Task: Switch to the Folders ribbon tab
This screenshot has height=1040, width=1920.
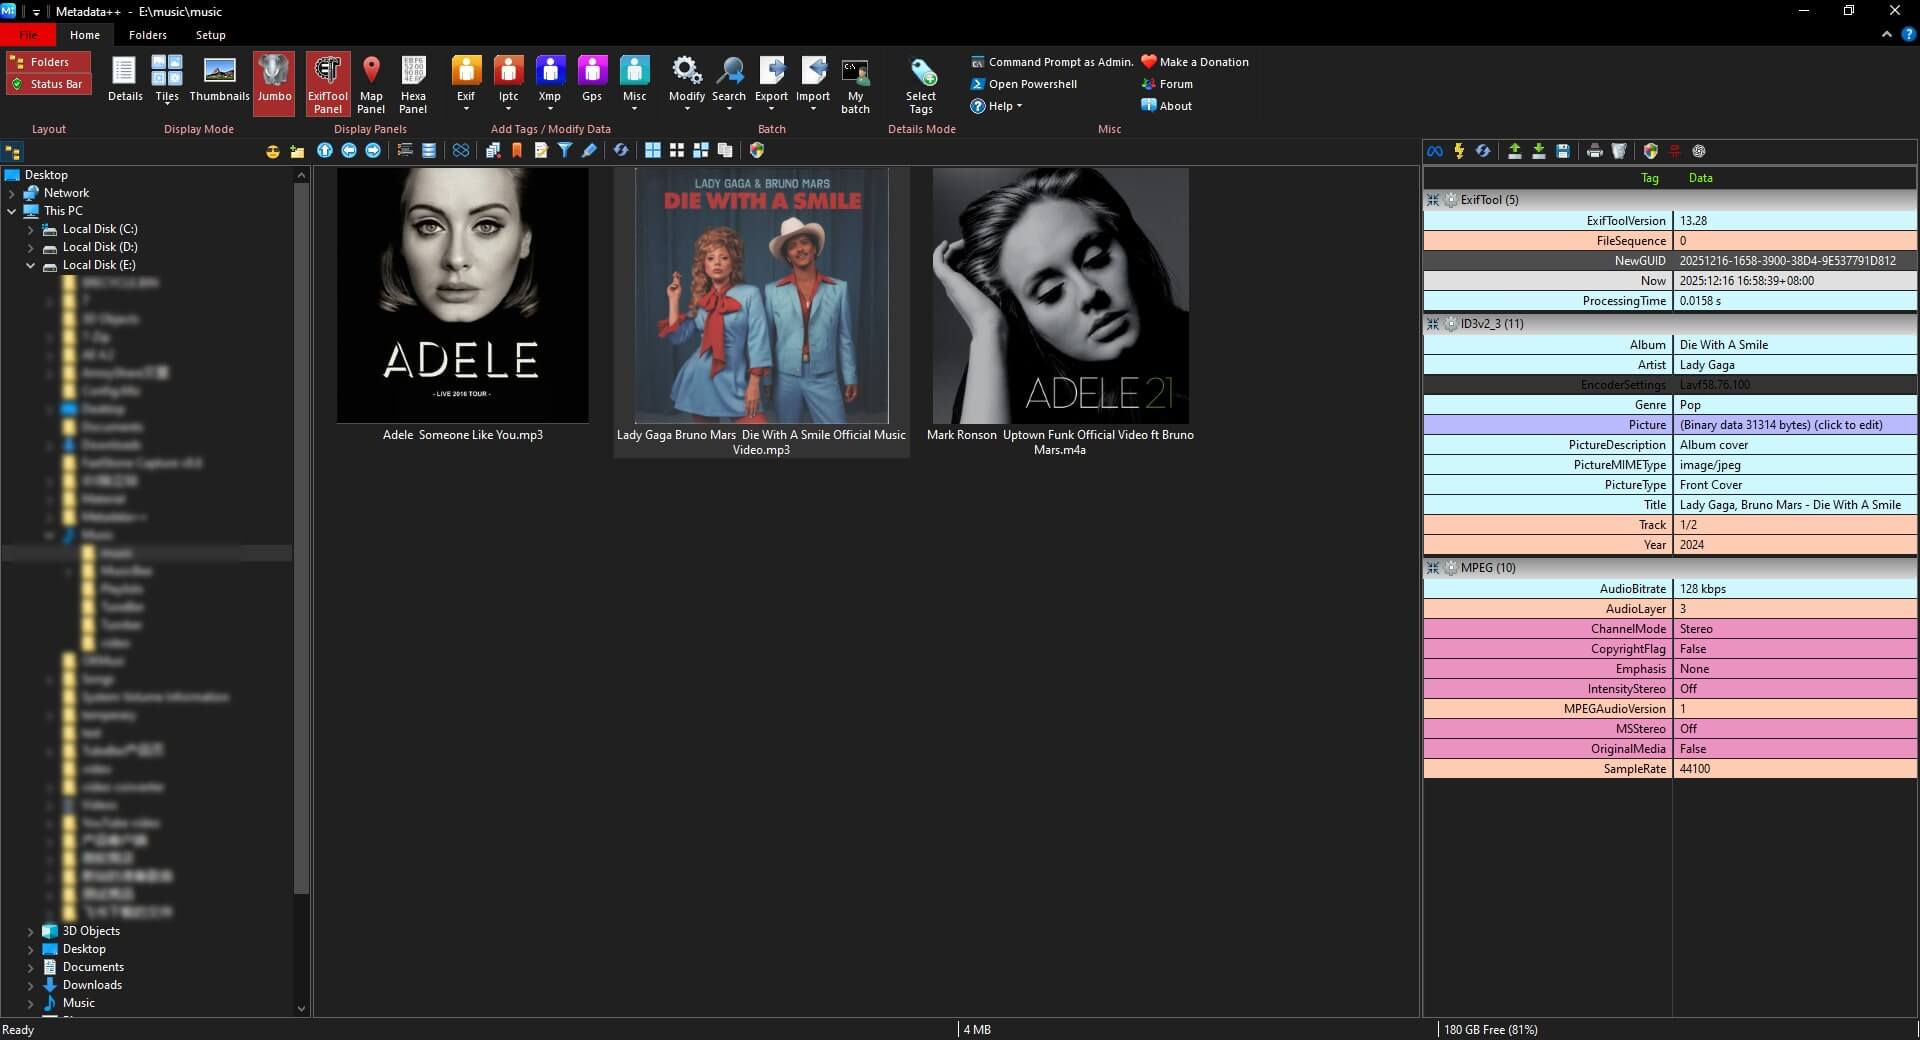Action: pyautogui.click(x=148, y=35)
